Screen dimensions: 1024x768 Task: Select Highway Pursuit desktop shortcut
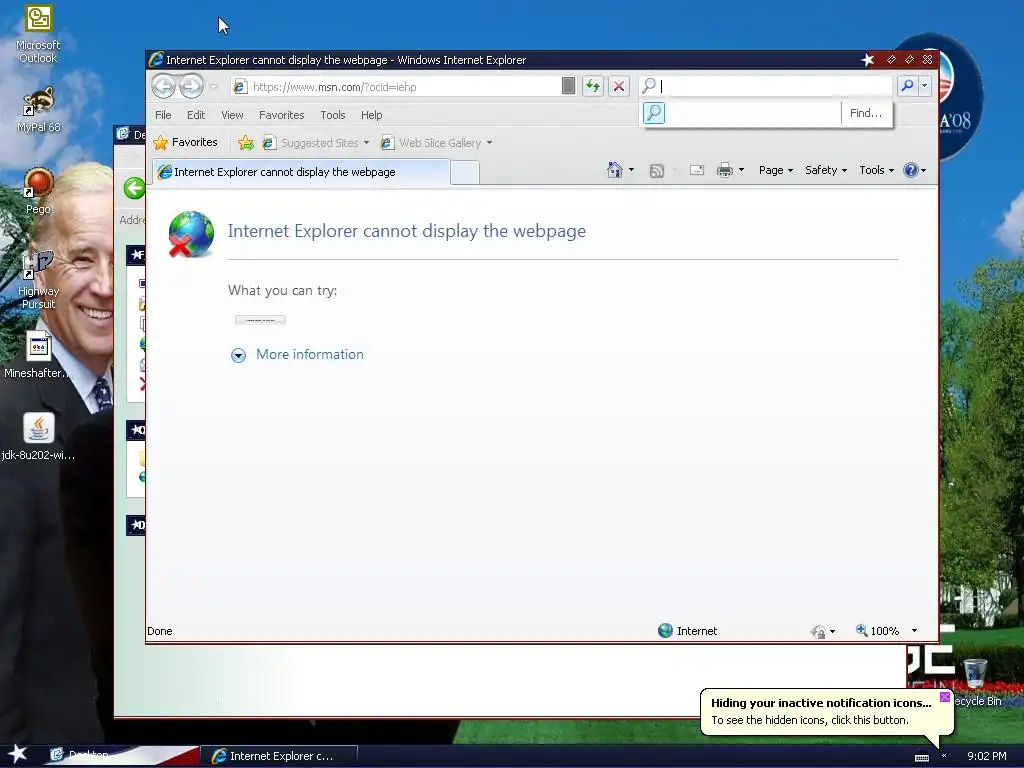[38, 280]
